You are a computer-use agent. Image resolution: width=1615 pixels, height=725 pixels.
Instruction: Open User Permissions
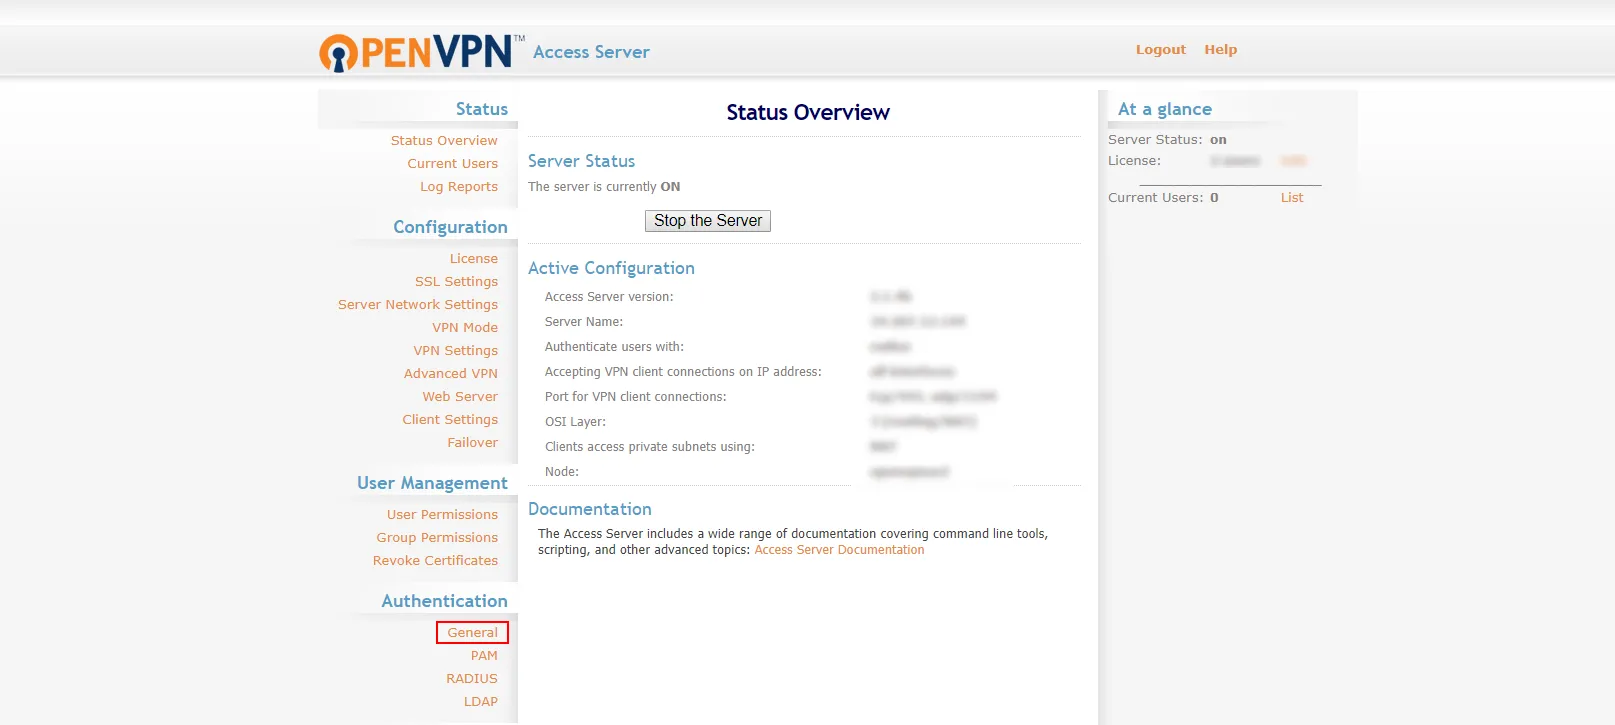[x=442, y=515]
